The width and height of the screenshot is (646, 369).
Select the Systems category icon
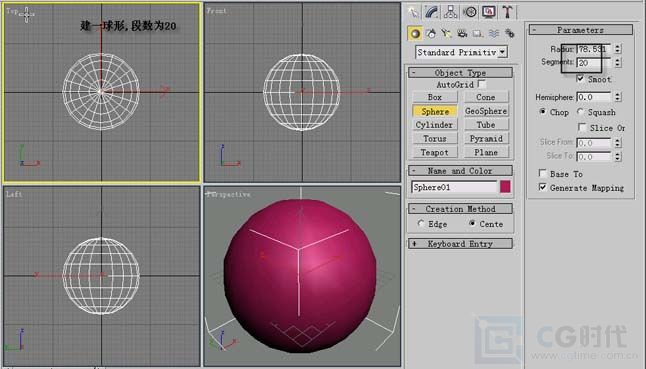coord(510,33)
